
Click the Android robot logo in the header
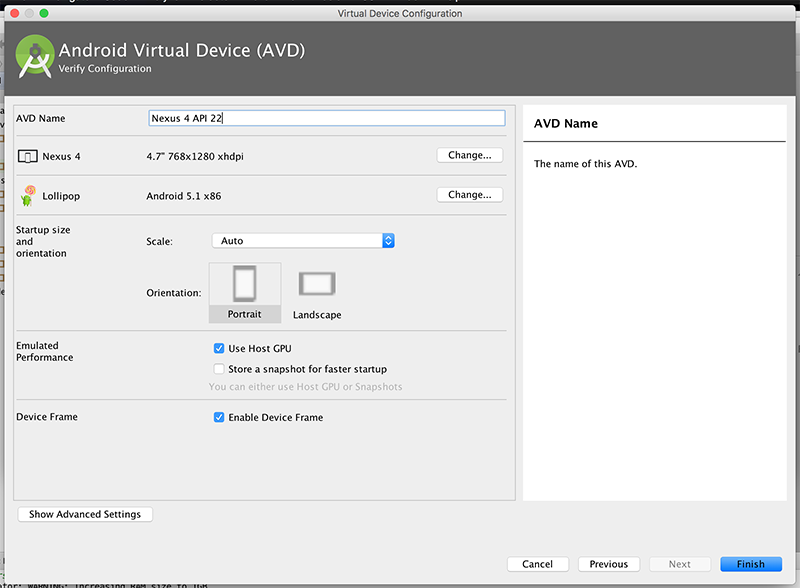tap(34, 55)
